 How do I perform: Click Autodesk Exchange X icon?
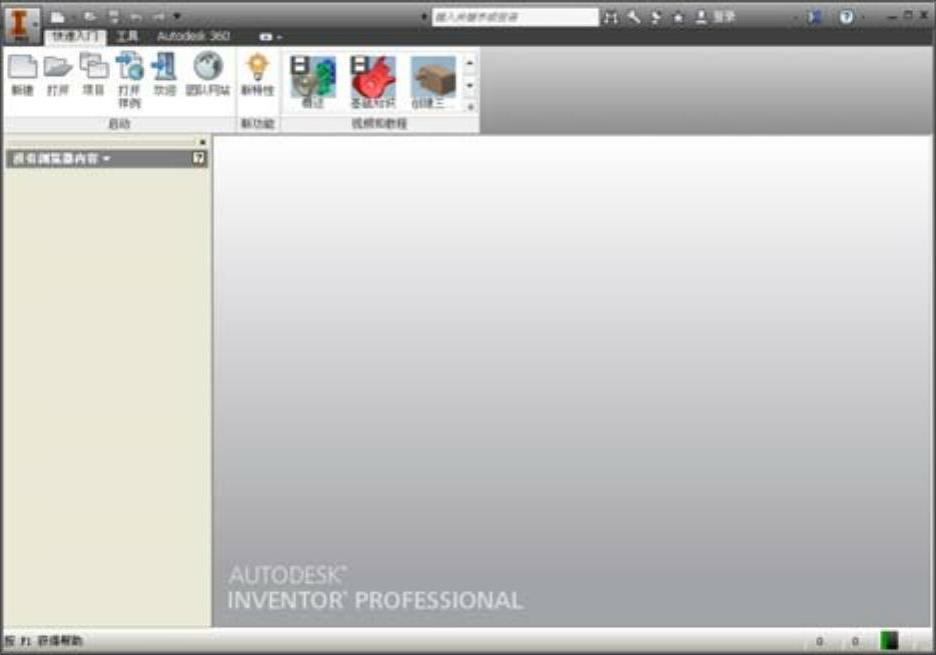point(815,17)
